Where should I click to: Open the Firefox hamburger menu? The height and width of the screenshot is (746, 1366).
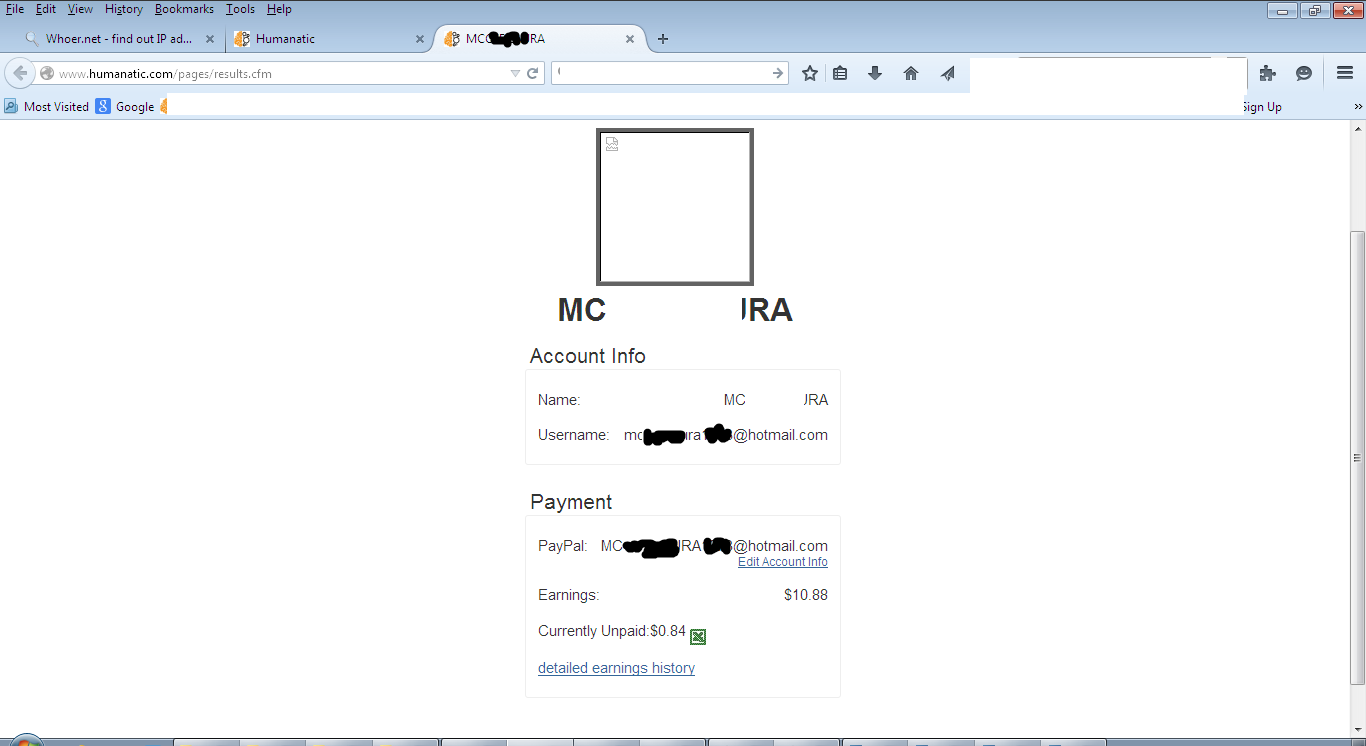point(1345,73)
